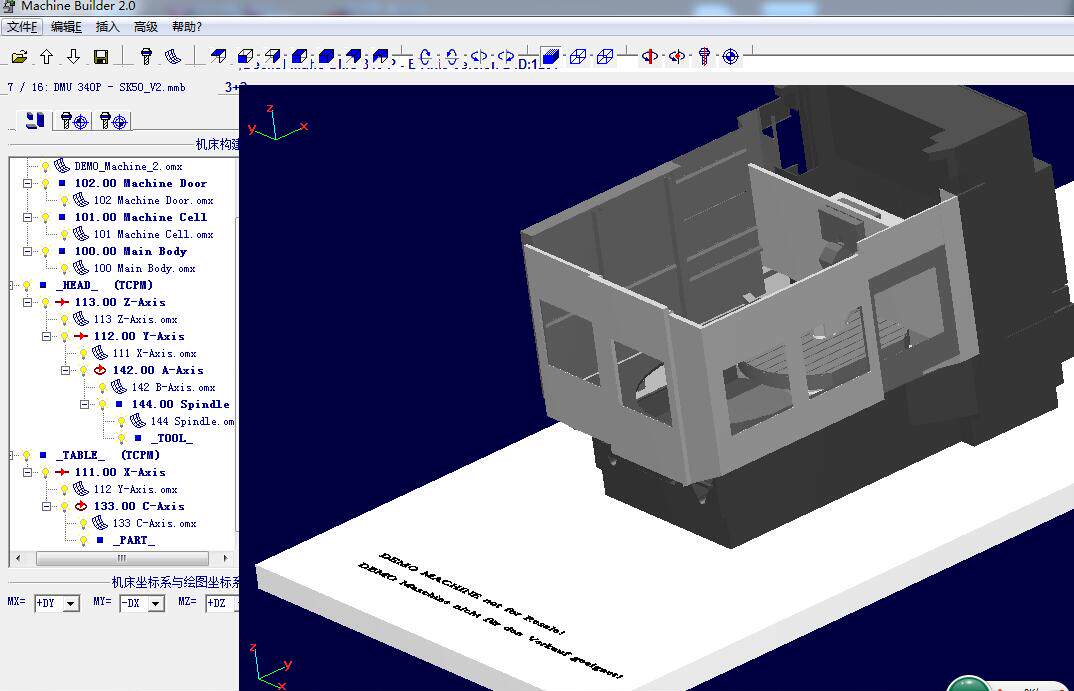Click the down arrow toolbar icon
The image size is (1074, 691).
click(74, 57)
